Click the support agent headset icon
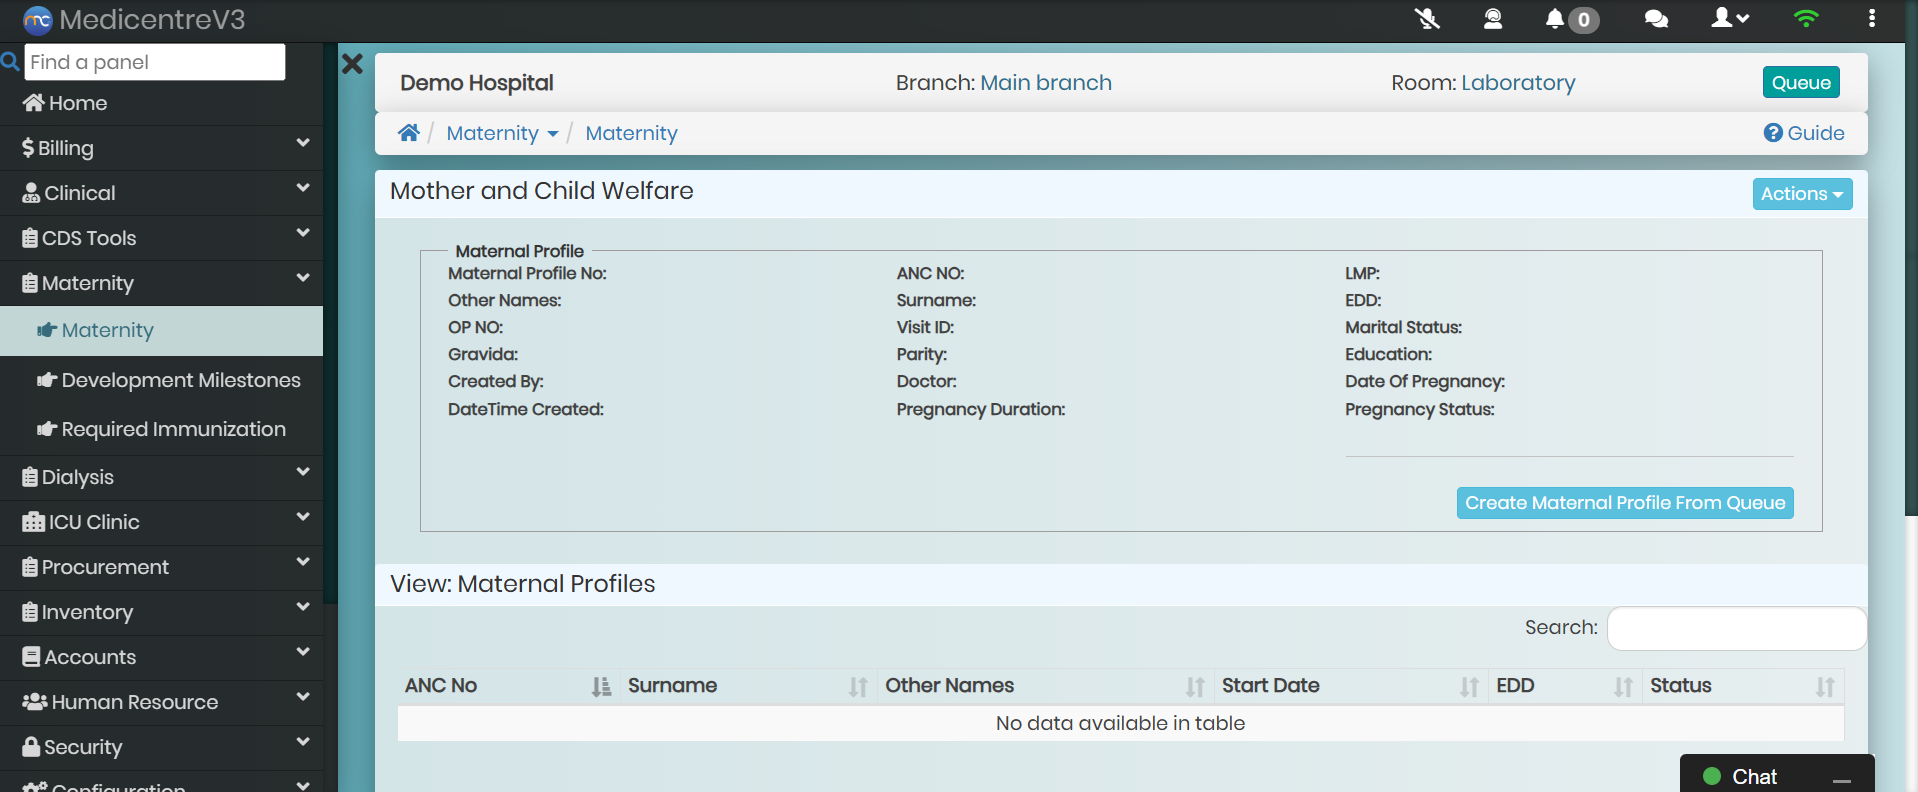The height and width of the screenshot is (792, 1918). tap(1492, 19)
